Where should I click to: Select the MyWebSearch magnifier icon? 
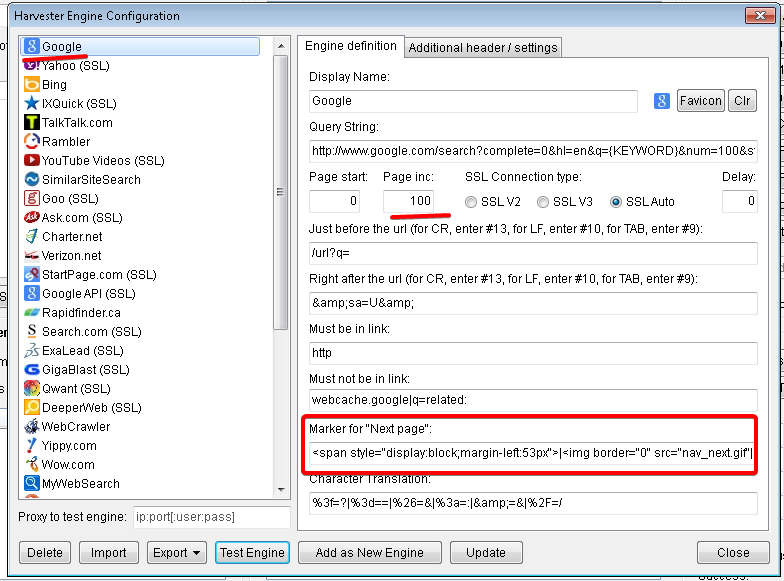[32, 484]
